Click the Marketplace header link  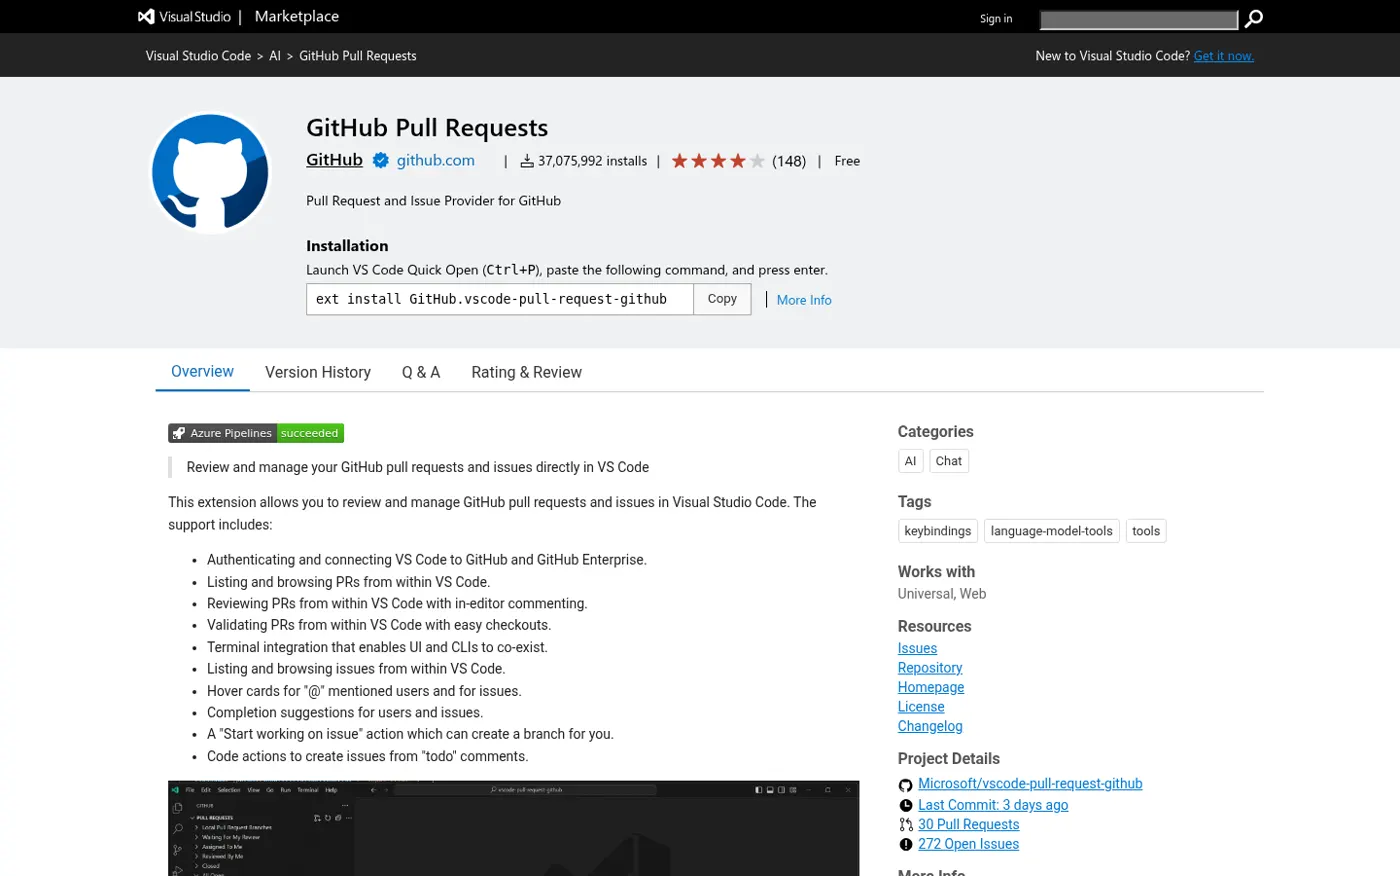pos(297,16)
